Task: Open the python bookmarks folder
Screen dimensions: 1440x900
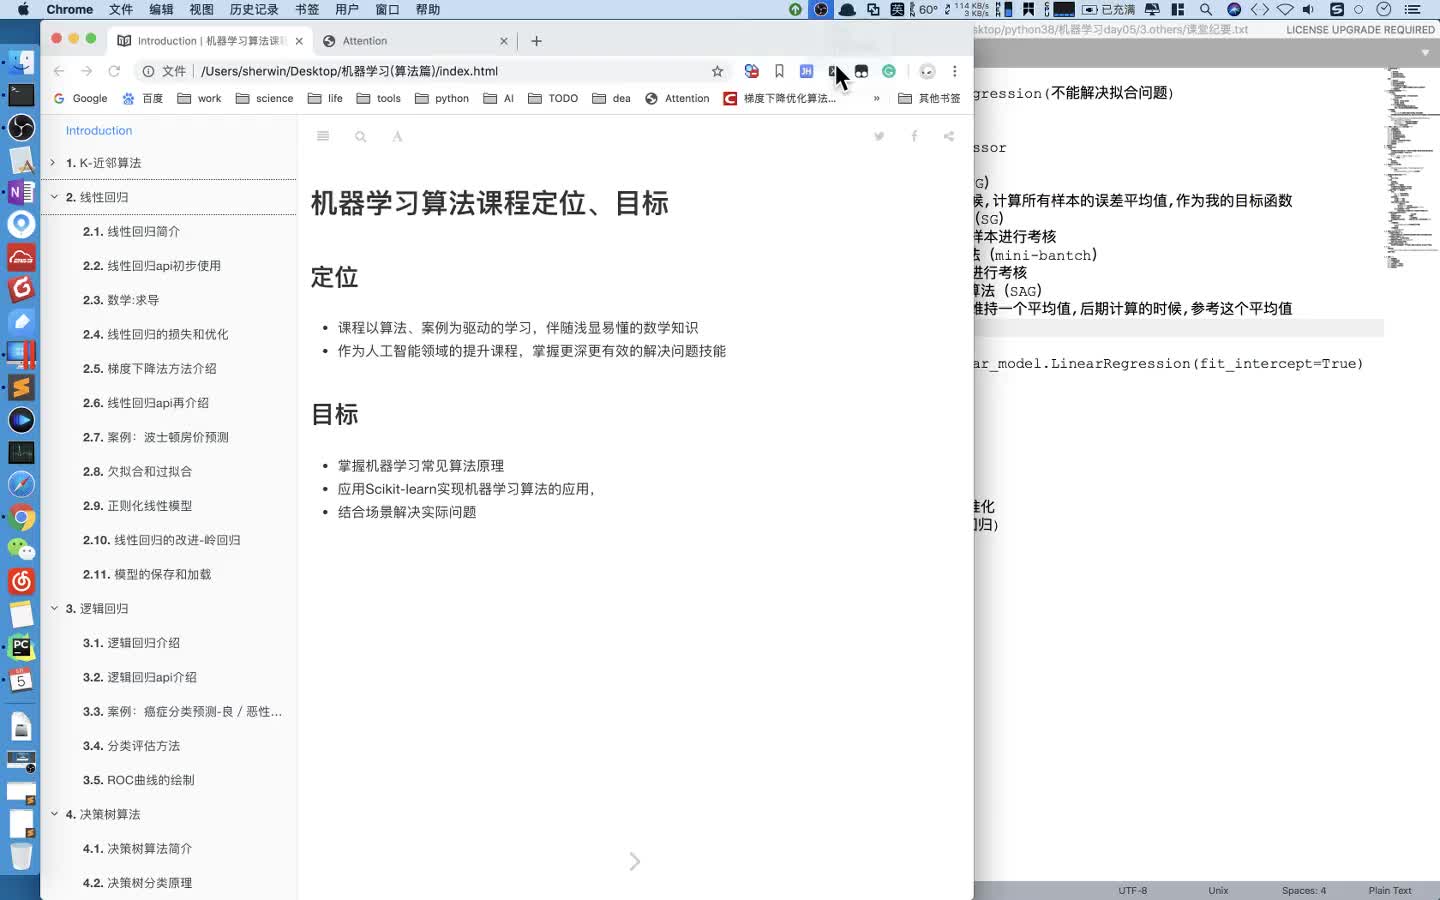Action: click(x=442, y=98)
